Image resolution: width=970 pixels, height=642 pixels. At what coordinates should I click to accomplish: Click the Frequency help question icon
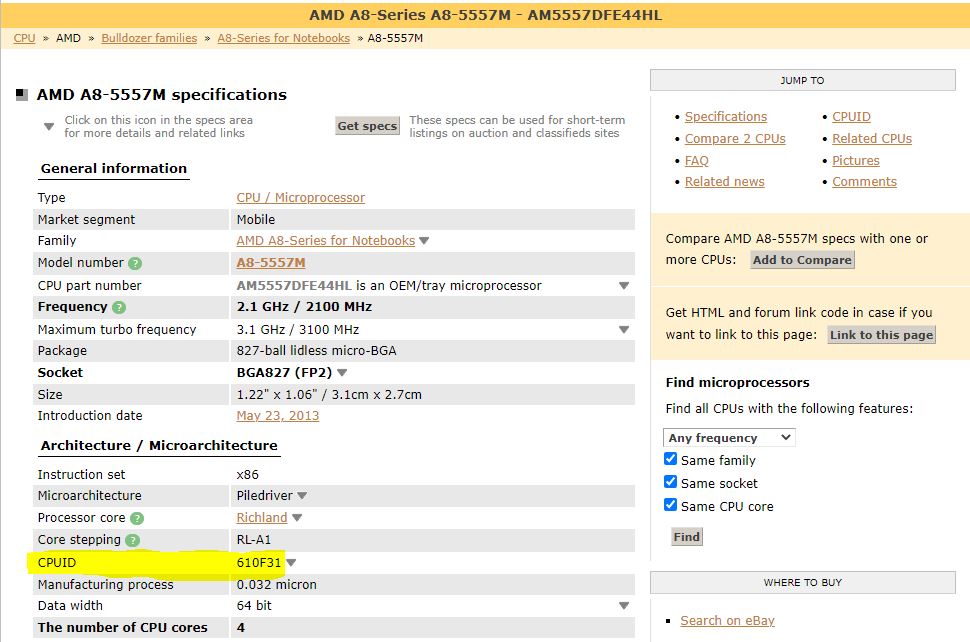(x=119, y=307)
